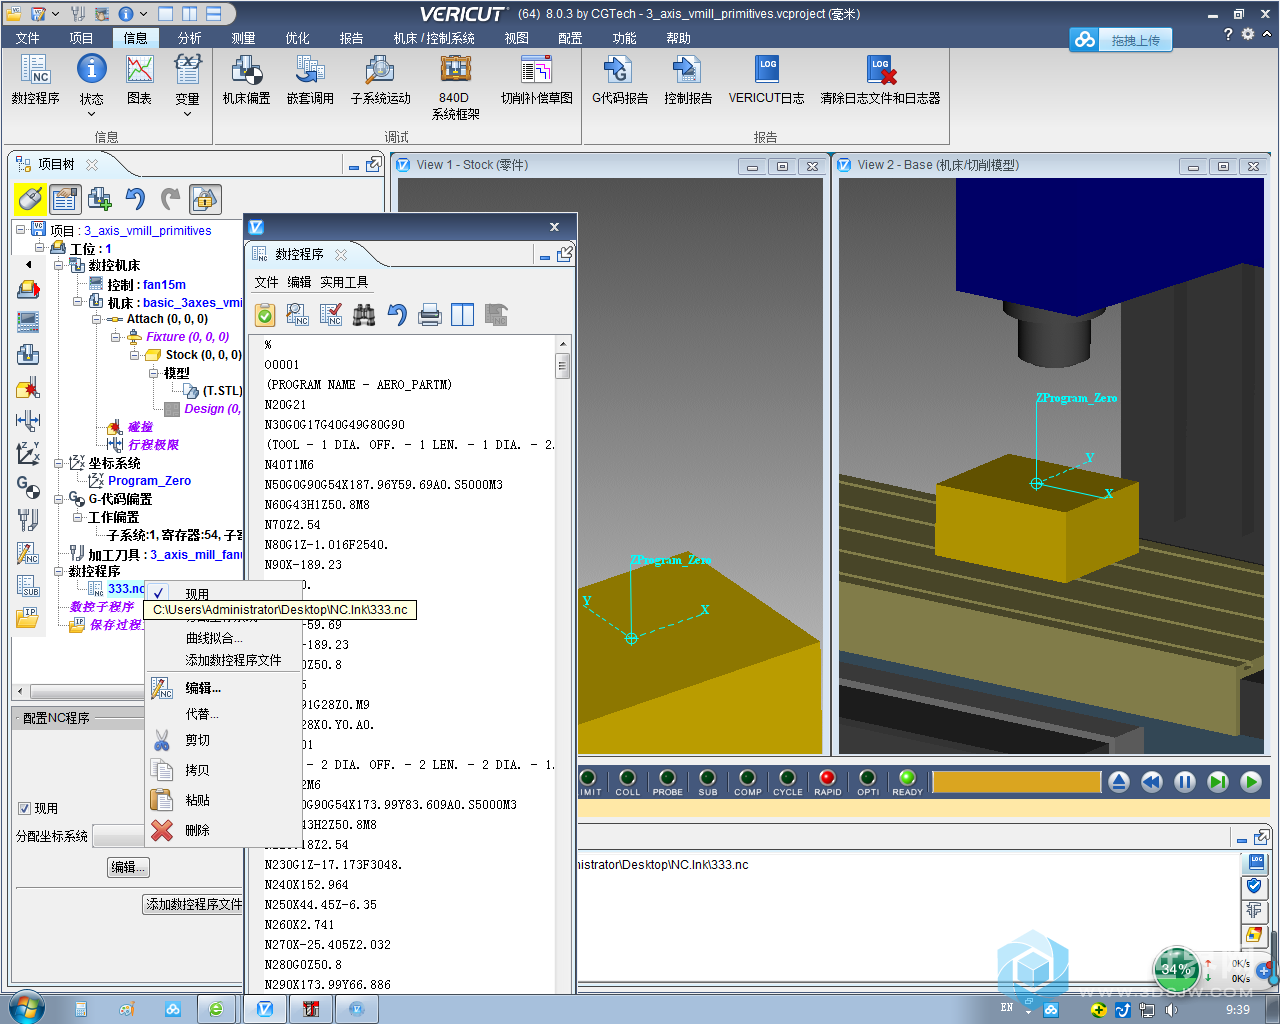Image resolution: width=1280 pixels, height=1024 pixels.
Task: Click the 拖拽上传 cloud upload button
Action: point(1121,40)
